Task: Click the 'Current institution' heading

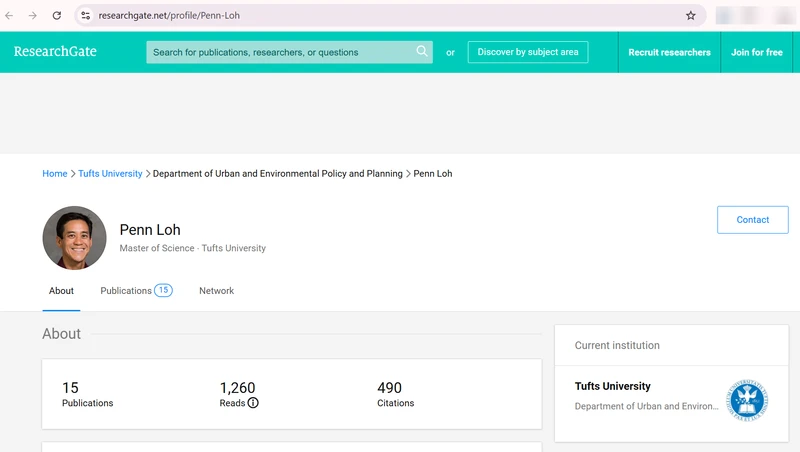Action: point(617,345)
